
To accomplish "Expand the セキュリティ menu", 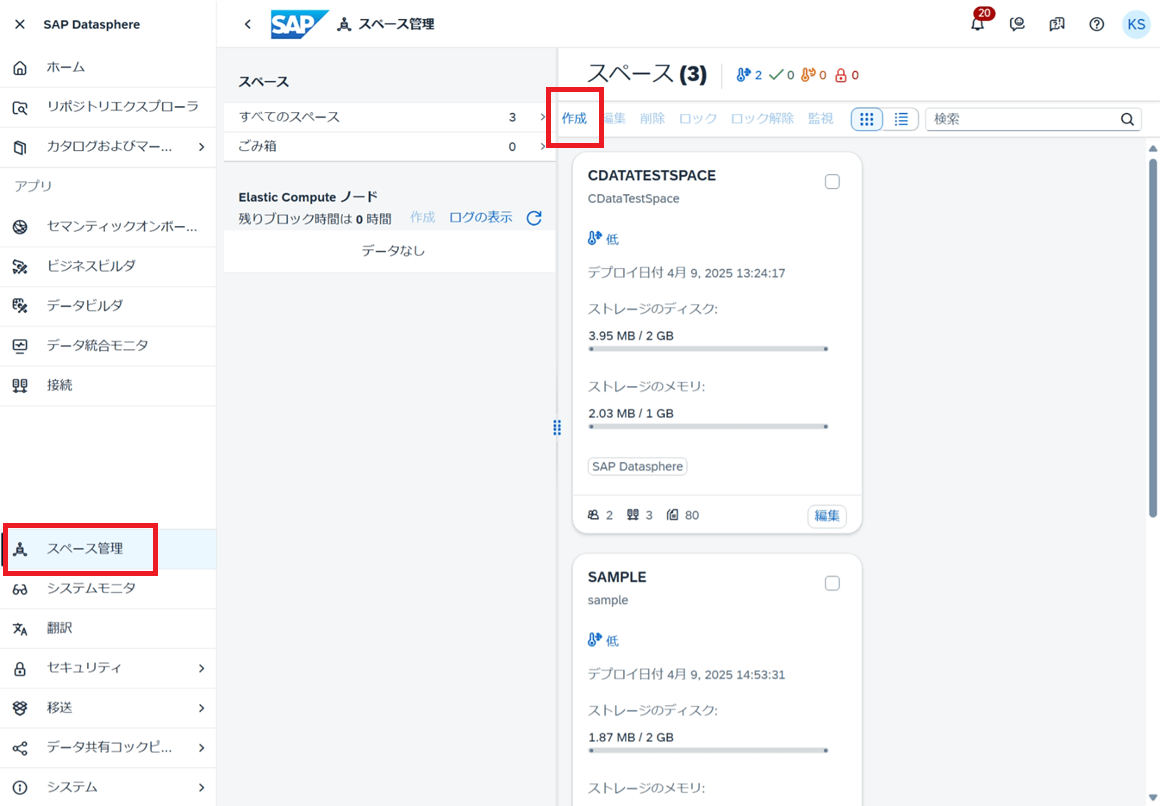I will (108, 668).
